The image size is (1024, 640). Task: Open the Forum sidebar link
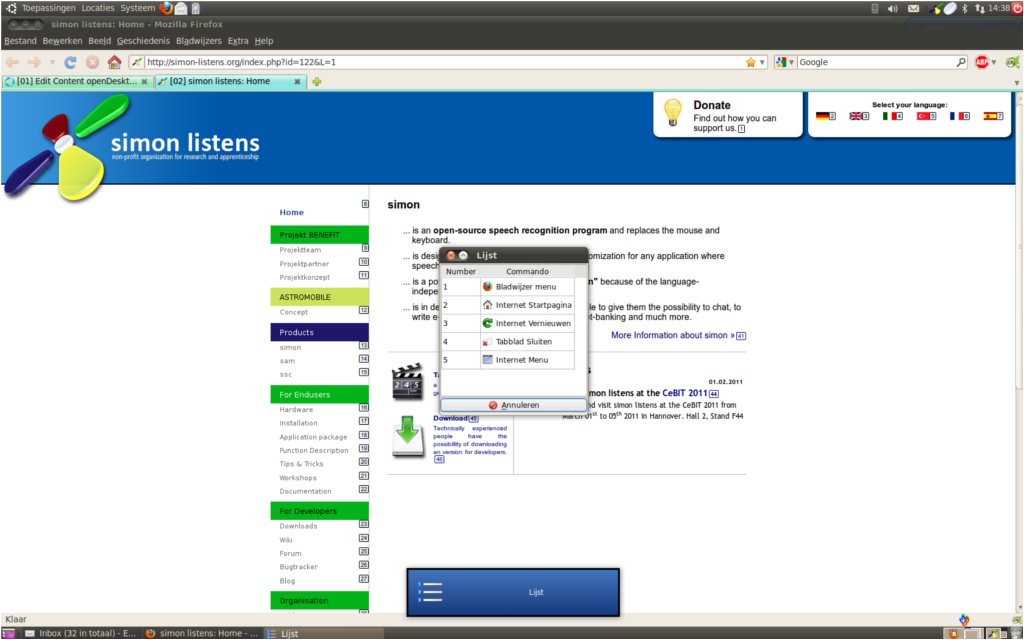point(291,553)
